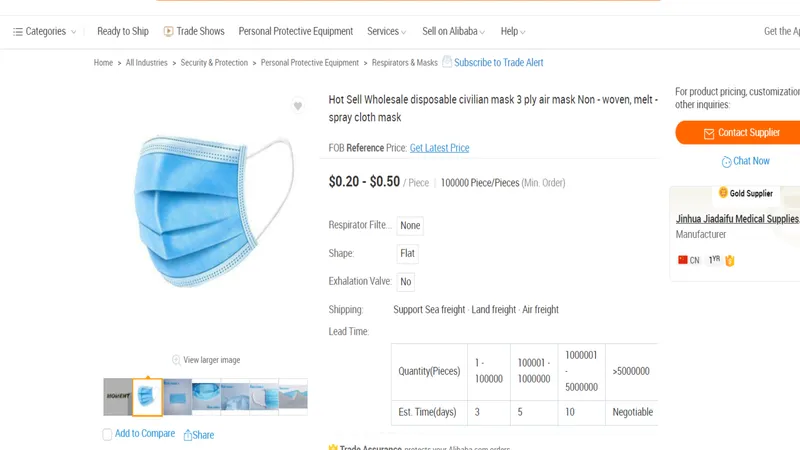Expand the Services dropdown
800x450 pixels.
(386, 31)
